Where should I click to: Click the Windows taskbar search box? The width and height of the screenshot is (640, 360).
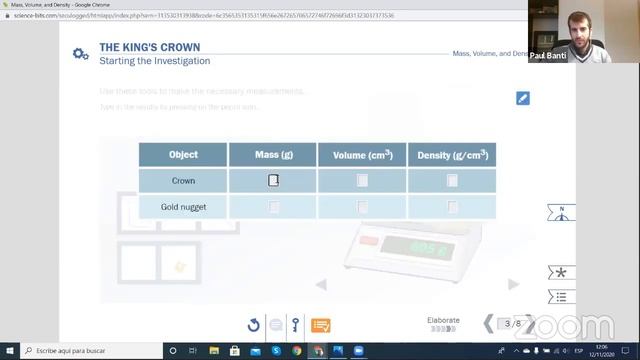pos(91,351)
